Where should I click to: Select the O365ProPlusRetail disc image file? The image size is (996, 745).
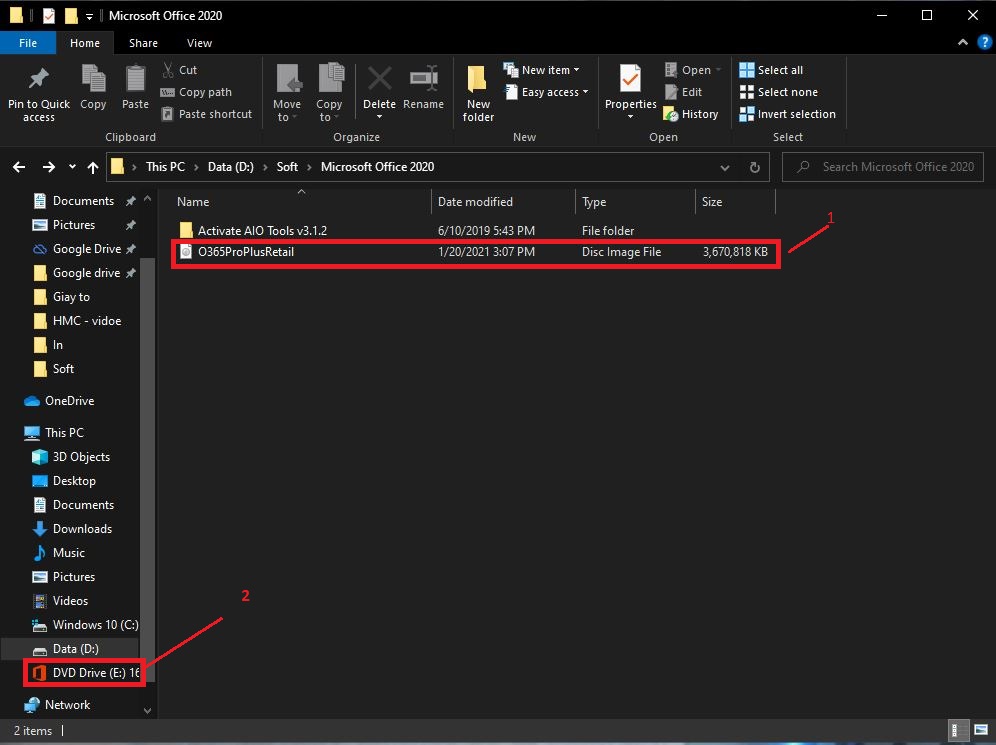click(246, 252)
